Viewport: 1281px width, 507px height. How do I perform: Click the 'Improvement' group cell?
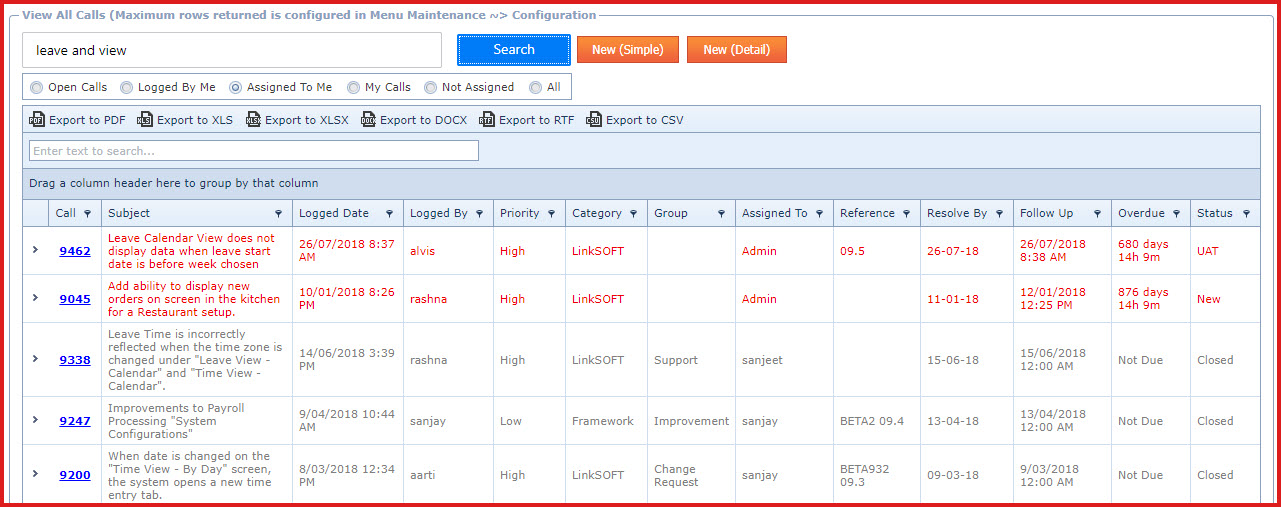coord(691,421)
